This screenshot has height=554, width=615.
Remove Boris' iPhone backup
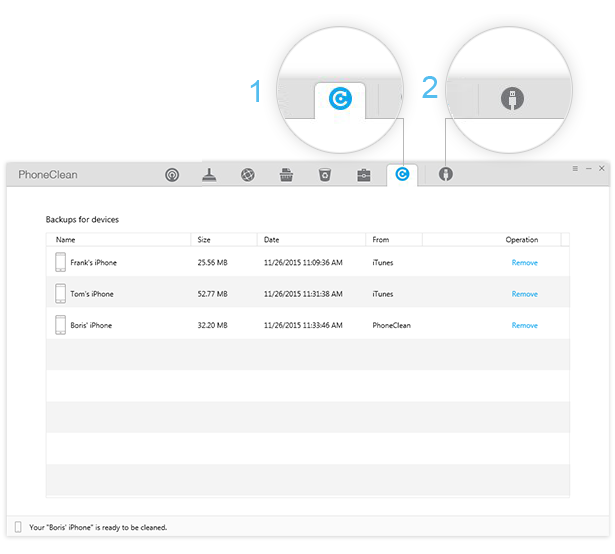coord(524,325)
